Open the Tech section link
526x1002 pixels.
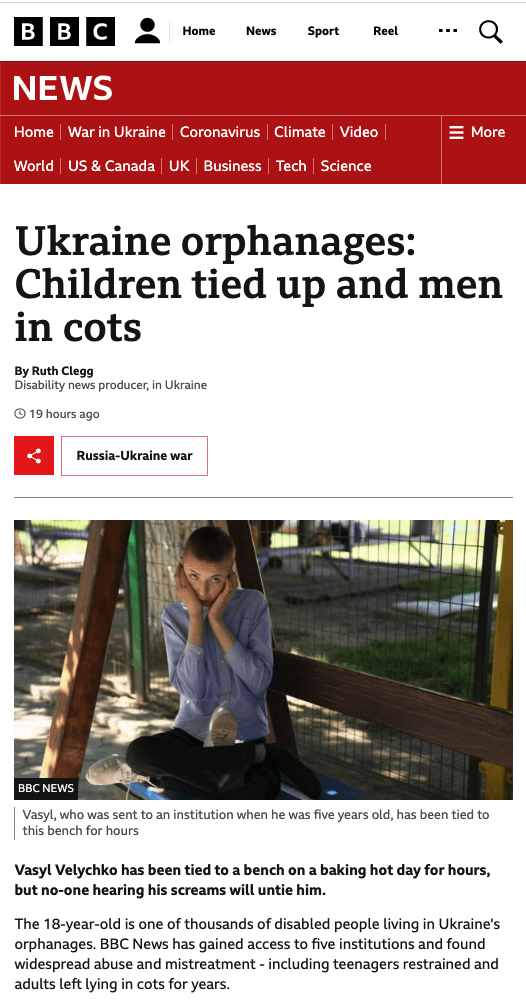click(291, 166)
